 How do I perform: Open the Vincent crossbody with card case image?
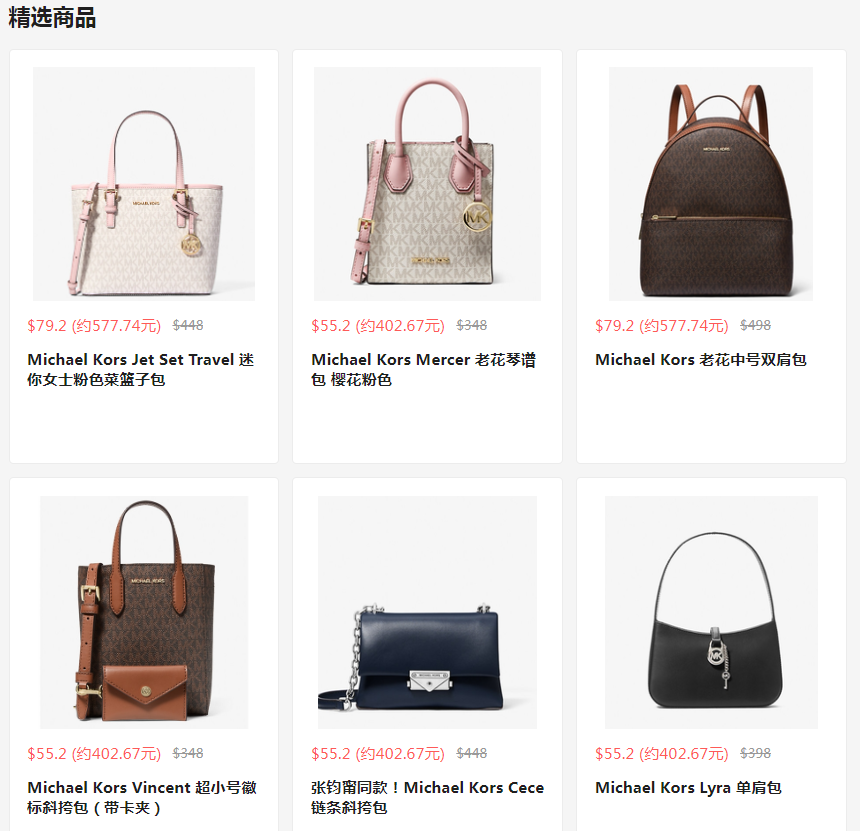tap(144, 612)
